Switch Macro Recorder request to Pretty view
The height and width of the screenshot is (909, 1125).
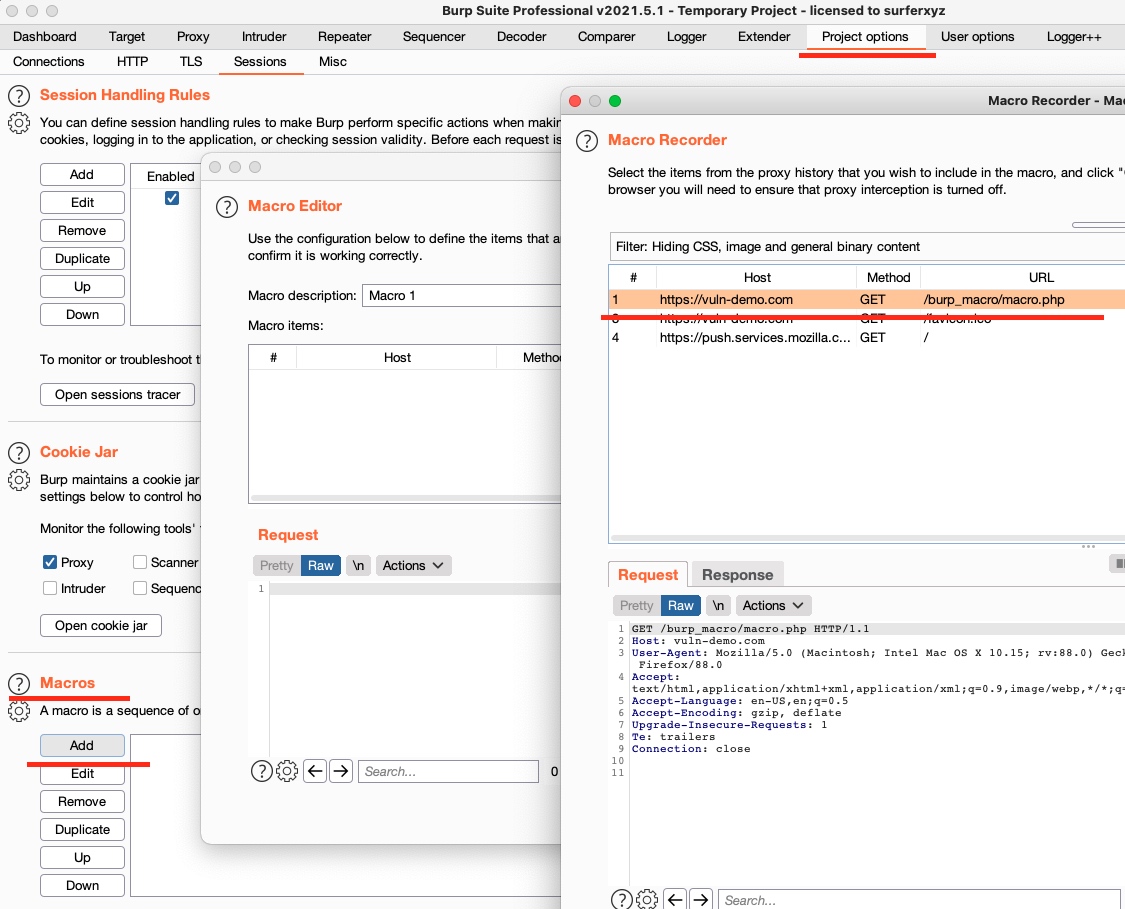pos(636,606)
